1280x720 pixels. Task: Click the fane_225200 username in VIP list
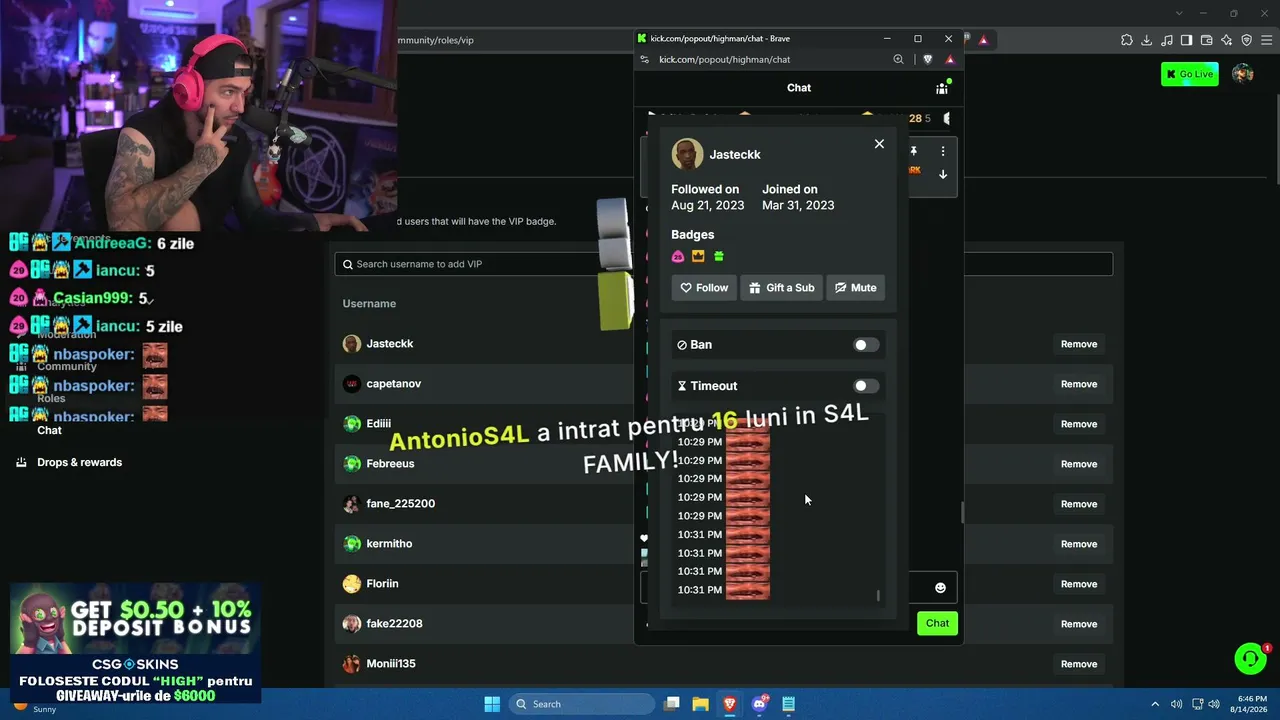tap(401, 504)
